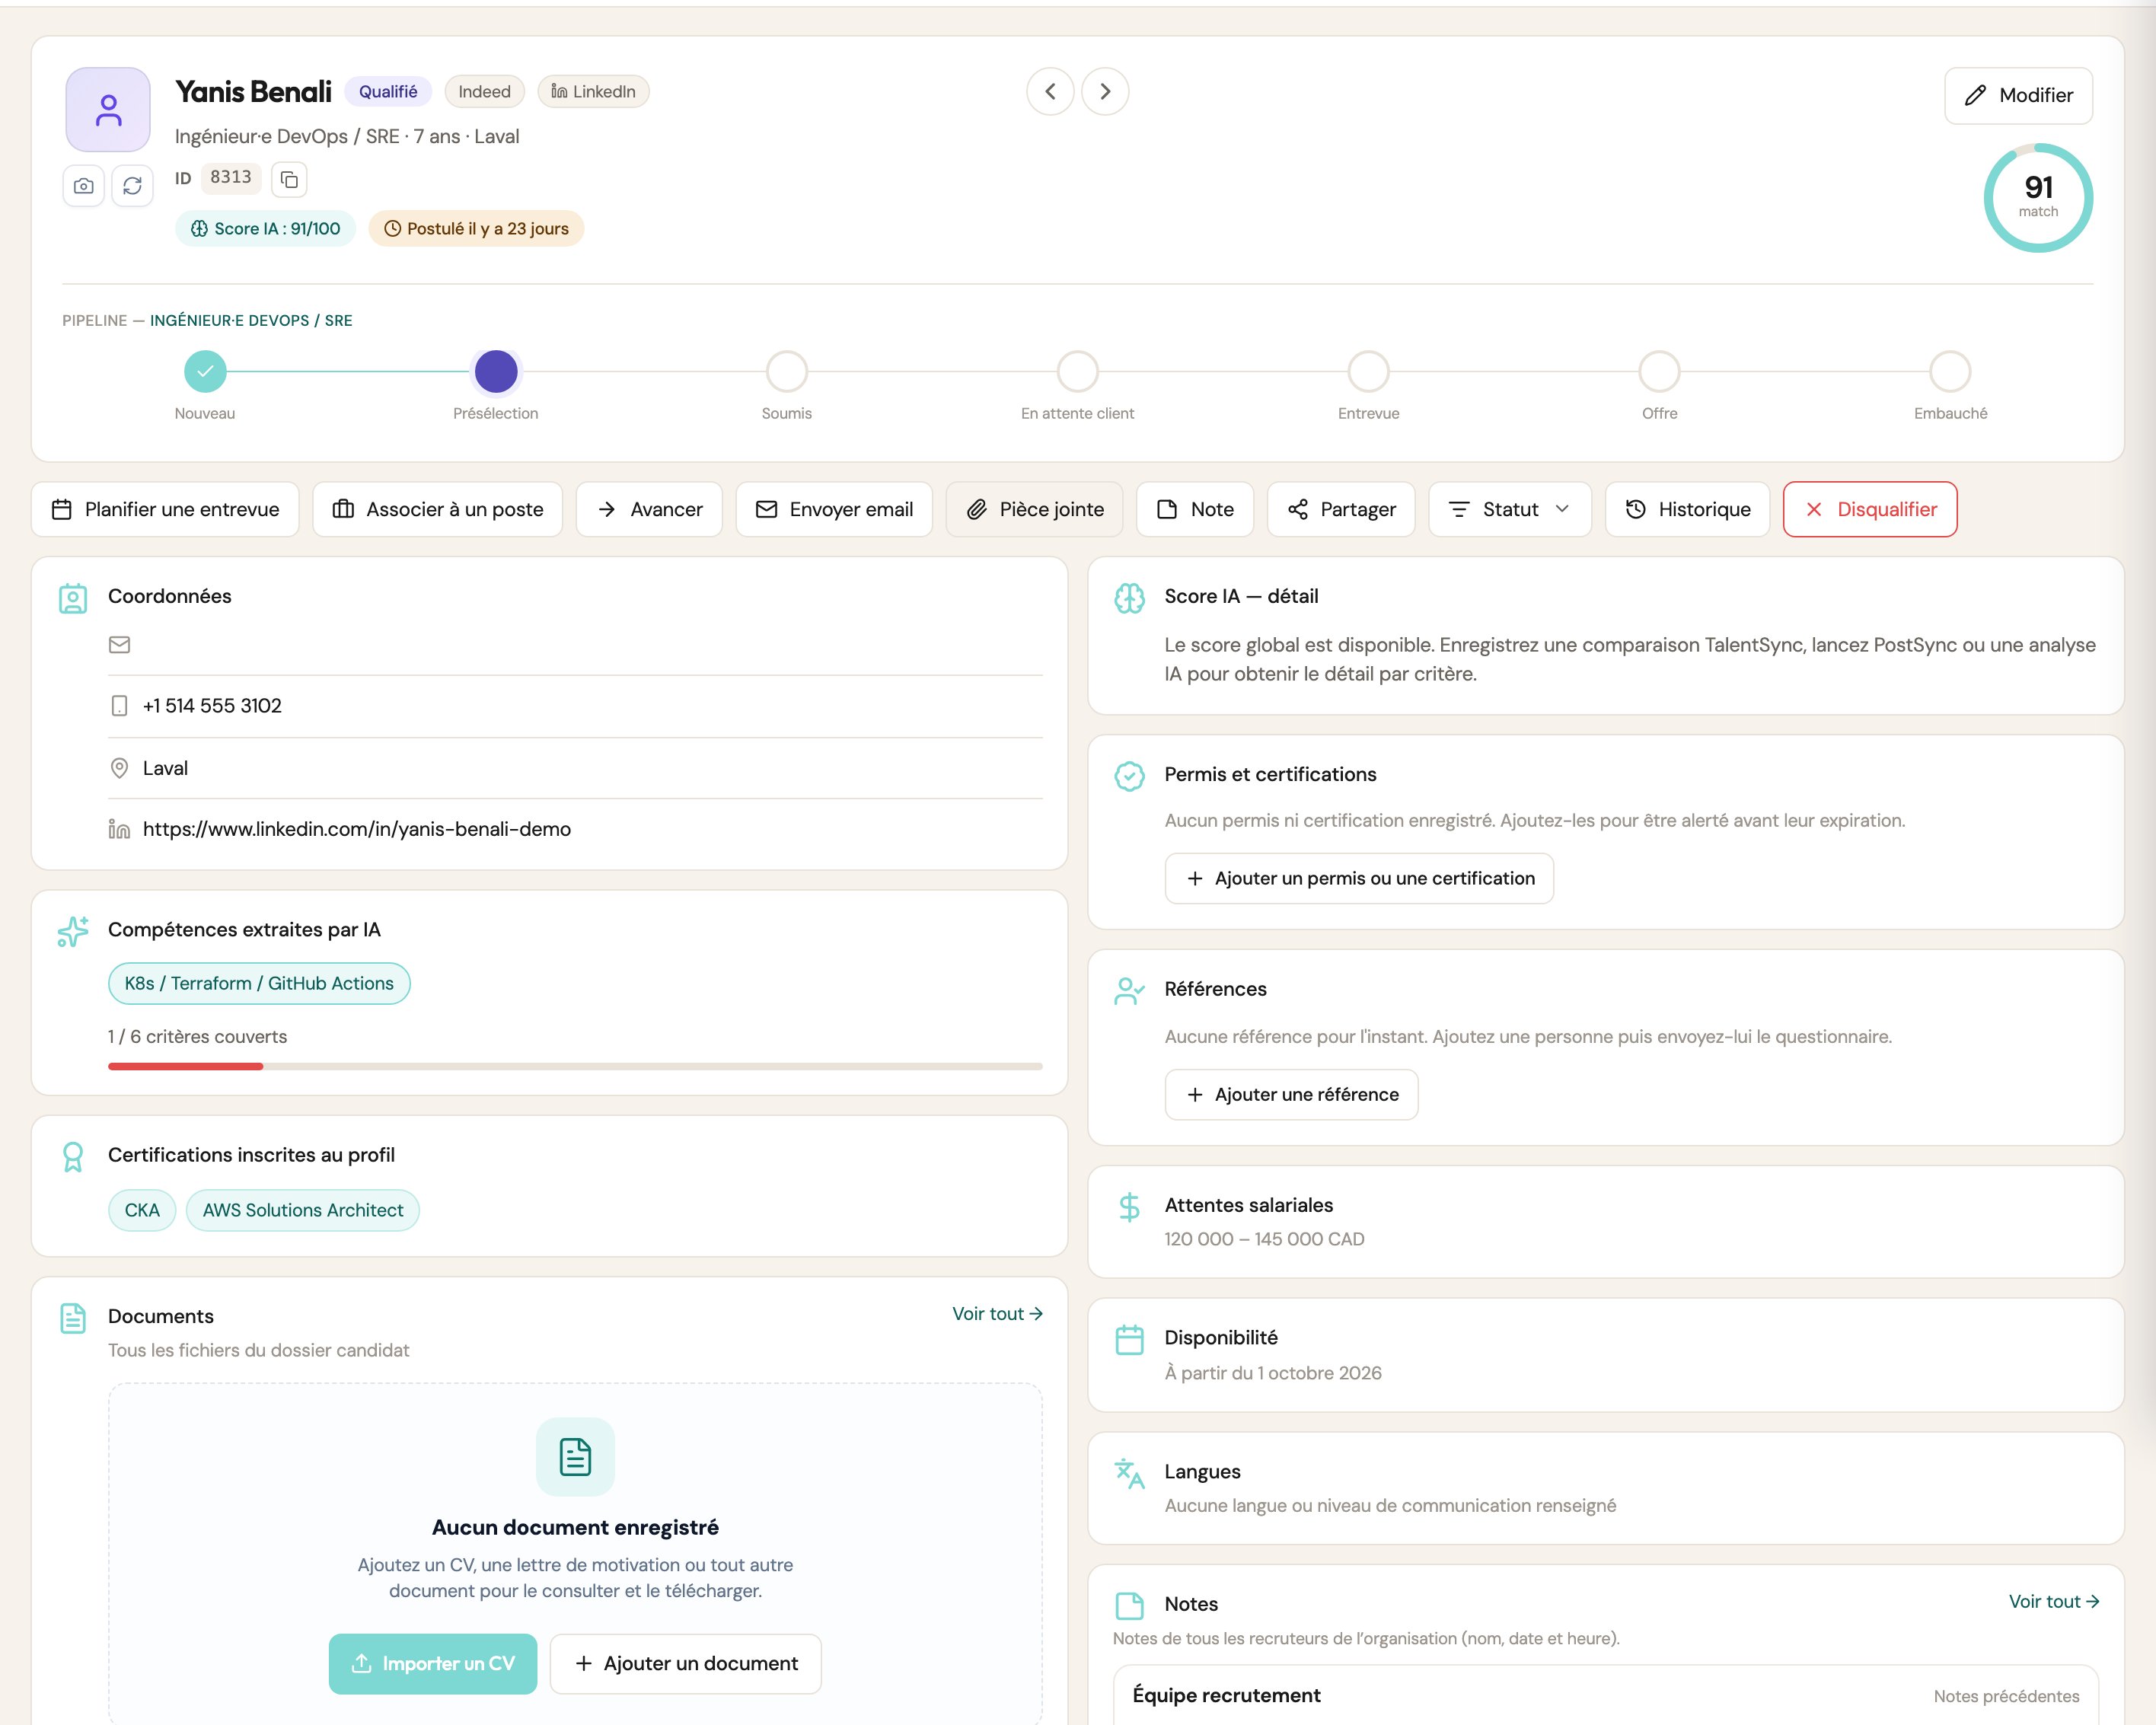Click the Modifier edit button
This screenshot has width=2156, height=1725.
2018,96
